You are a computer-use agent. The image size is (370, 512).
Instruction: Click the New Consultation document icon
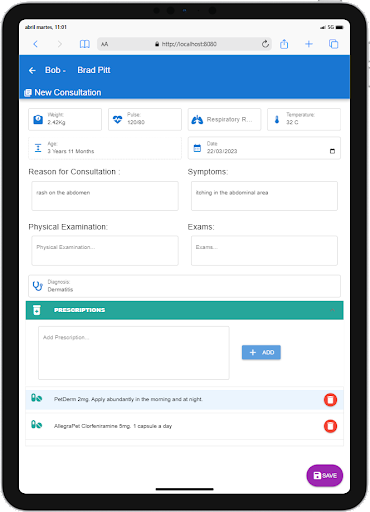[x=28, y=93]
